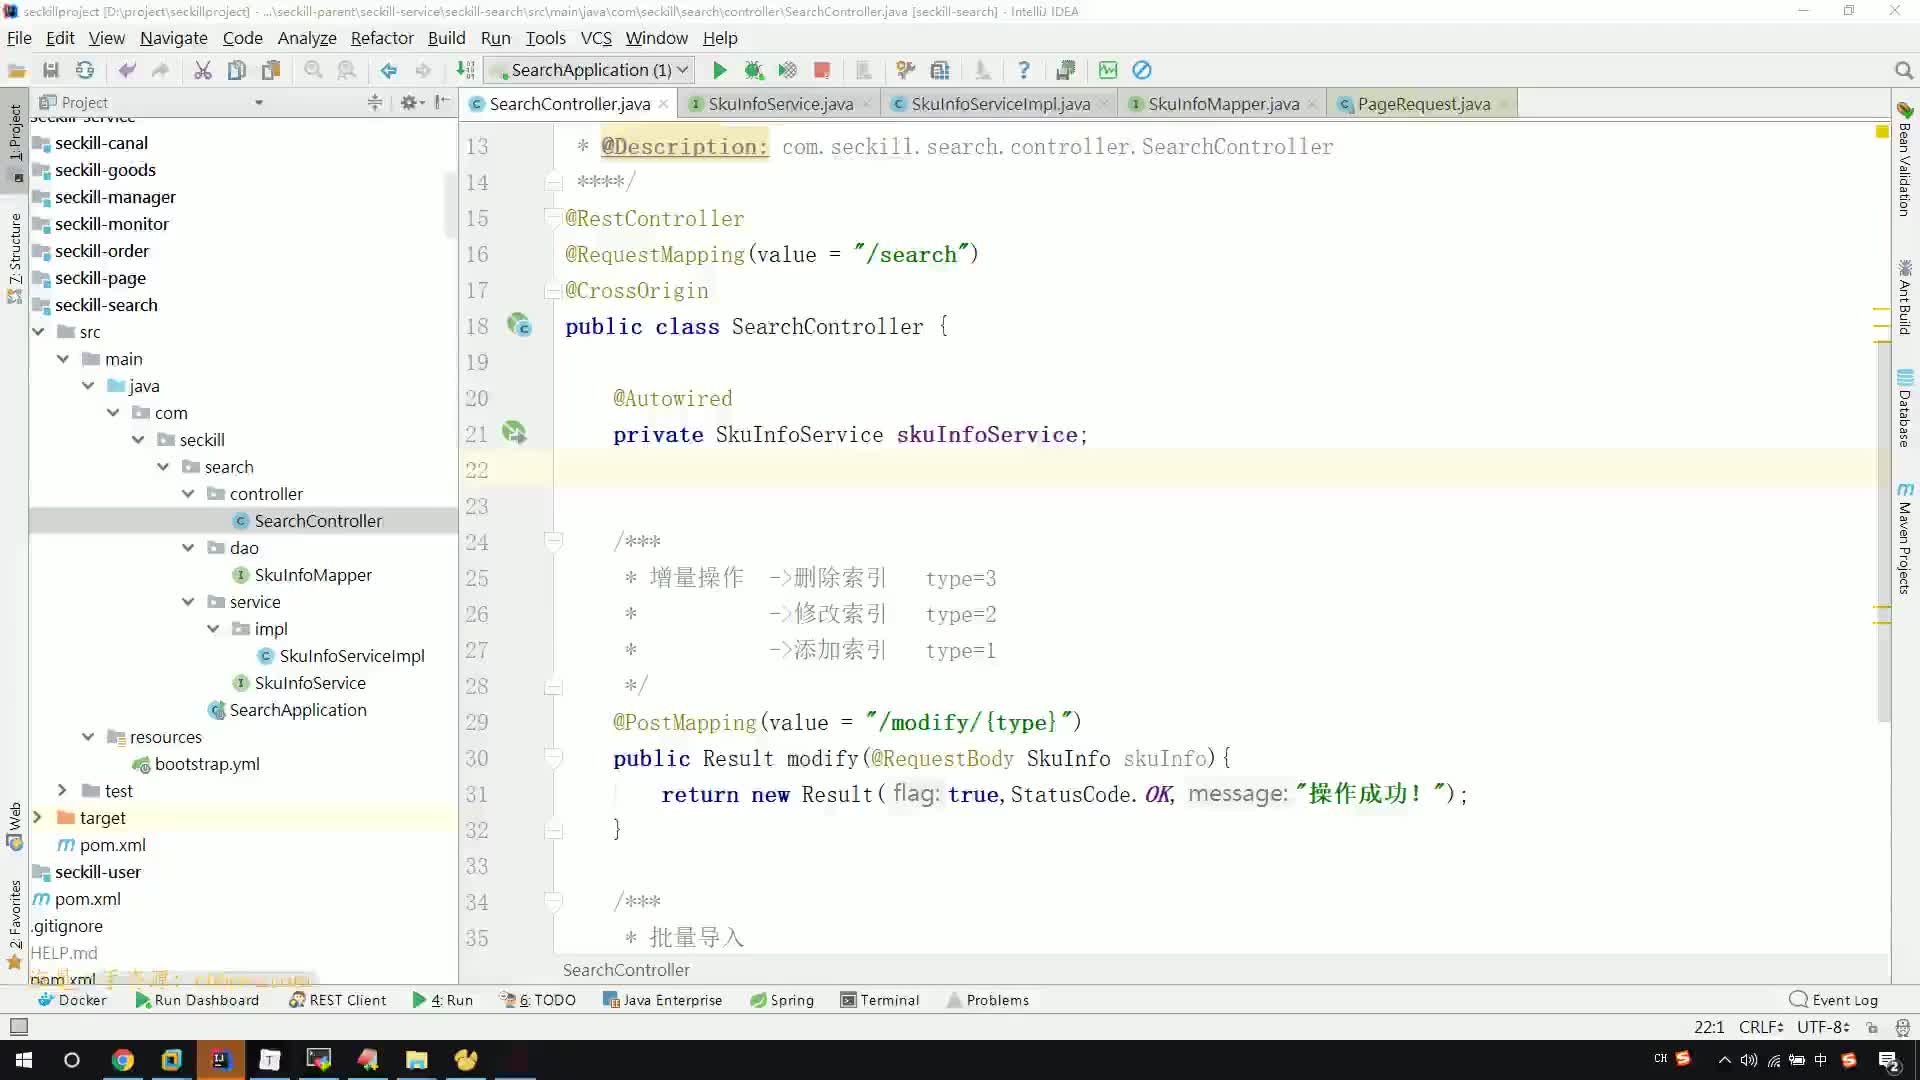Toggle the Problems panel view
This screenshot has height=1080, width=1920.
pyautogui.click(x=998, y=1000)
